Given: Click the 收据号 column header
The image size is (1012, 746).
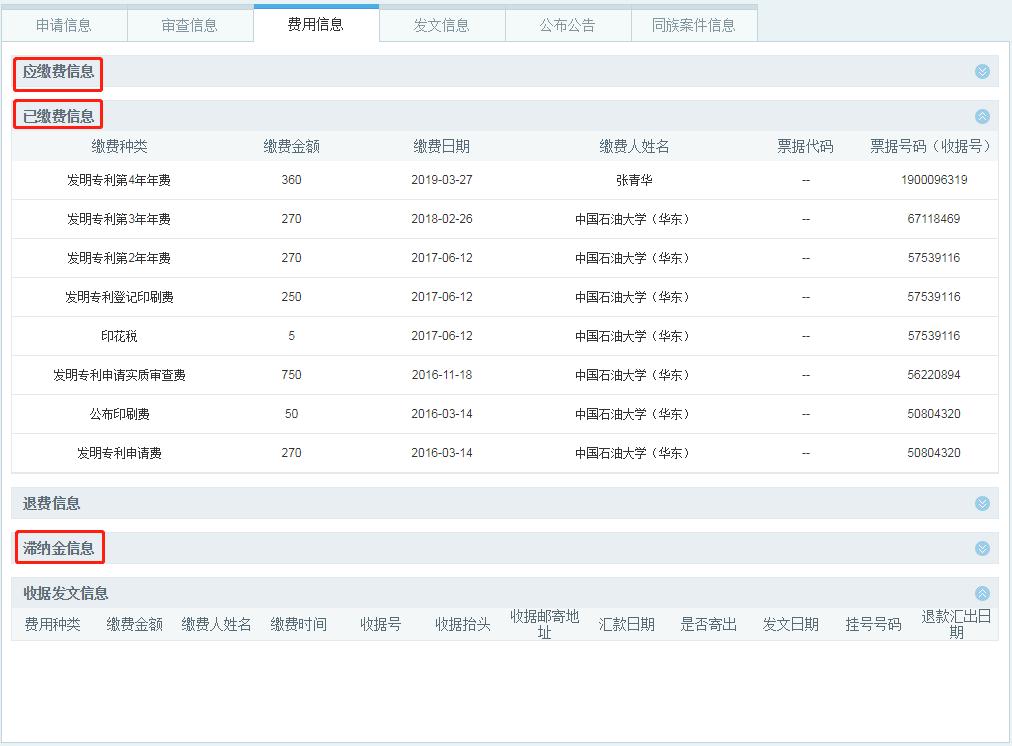Looking at the screenshot, I should tap(381, 625).
